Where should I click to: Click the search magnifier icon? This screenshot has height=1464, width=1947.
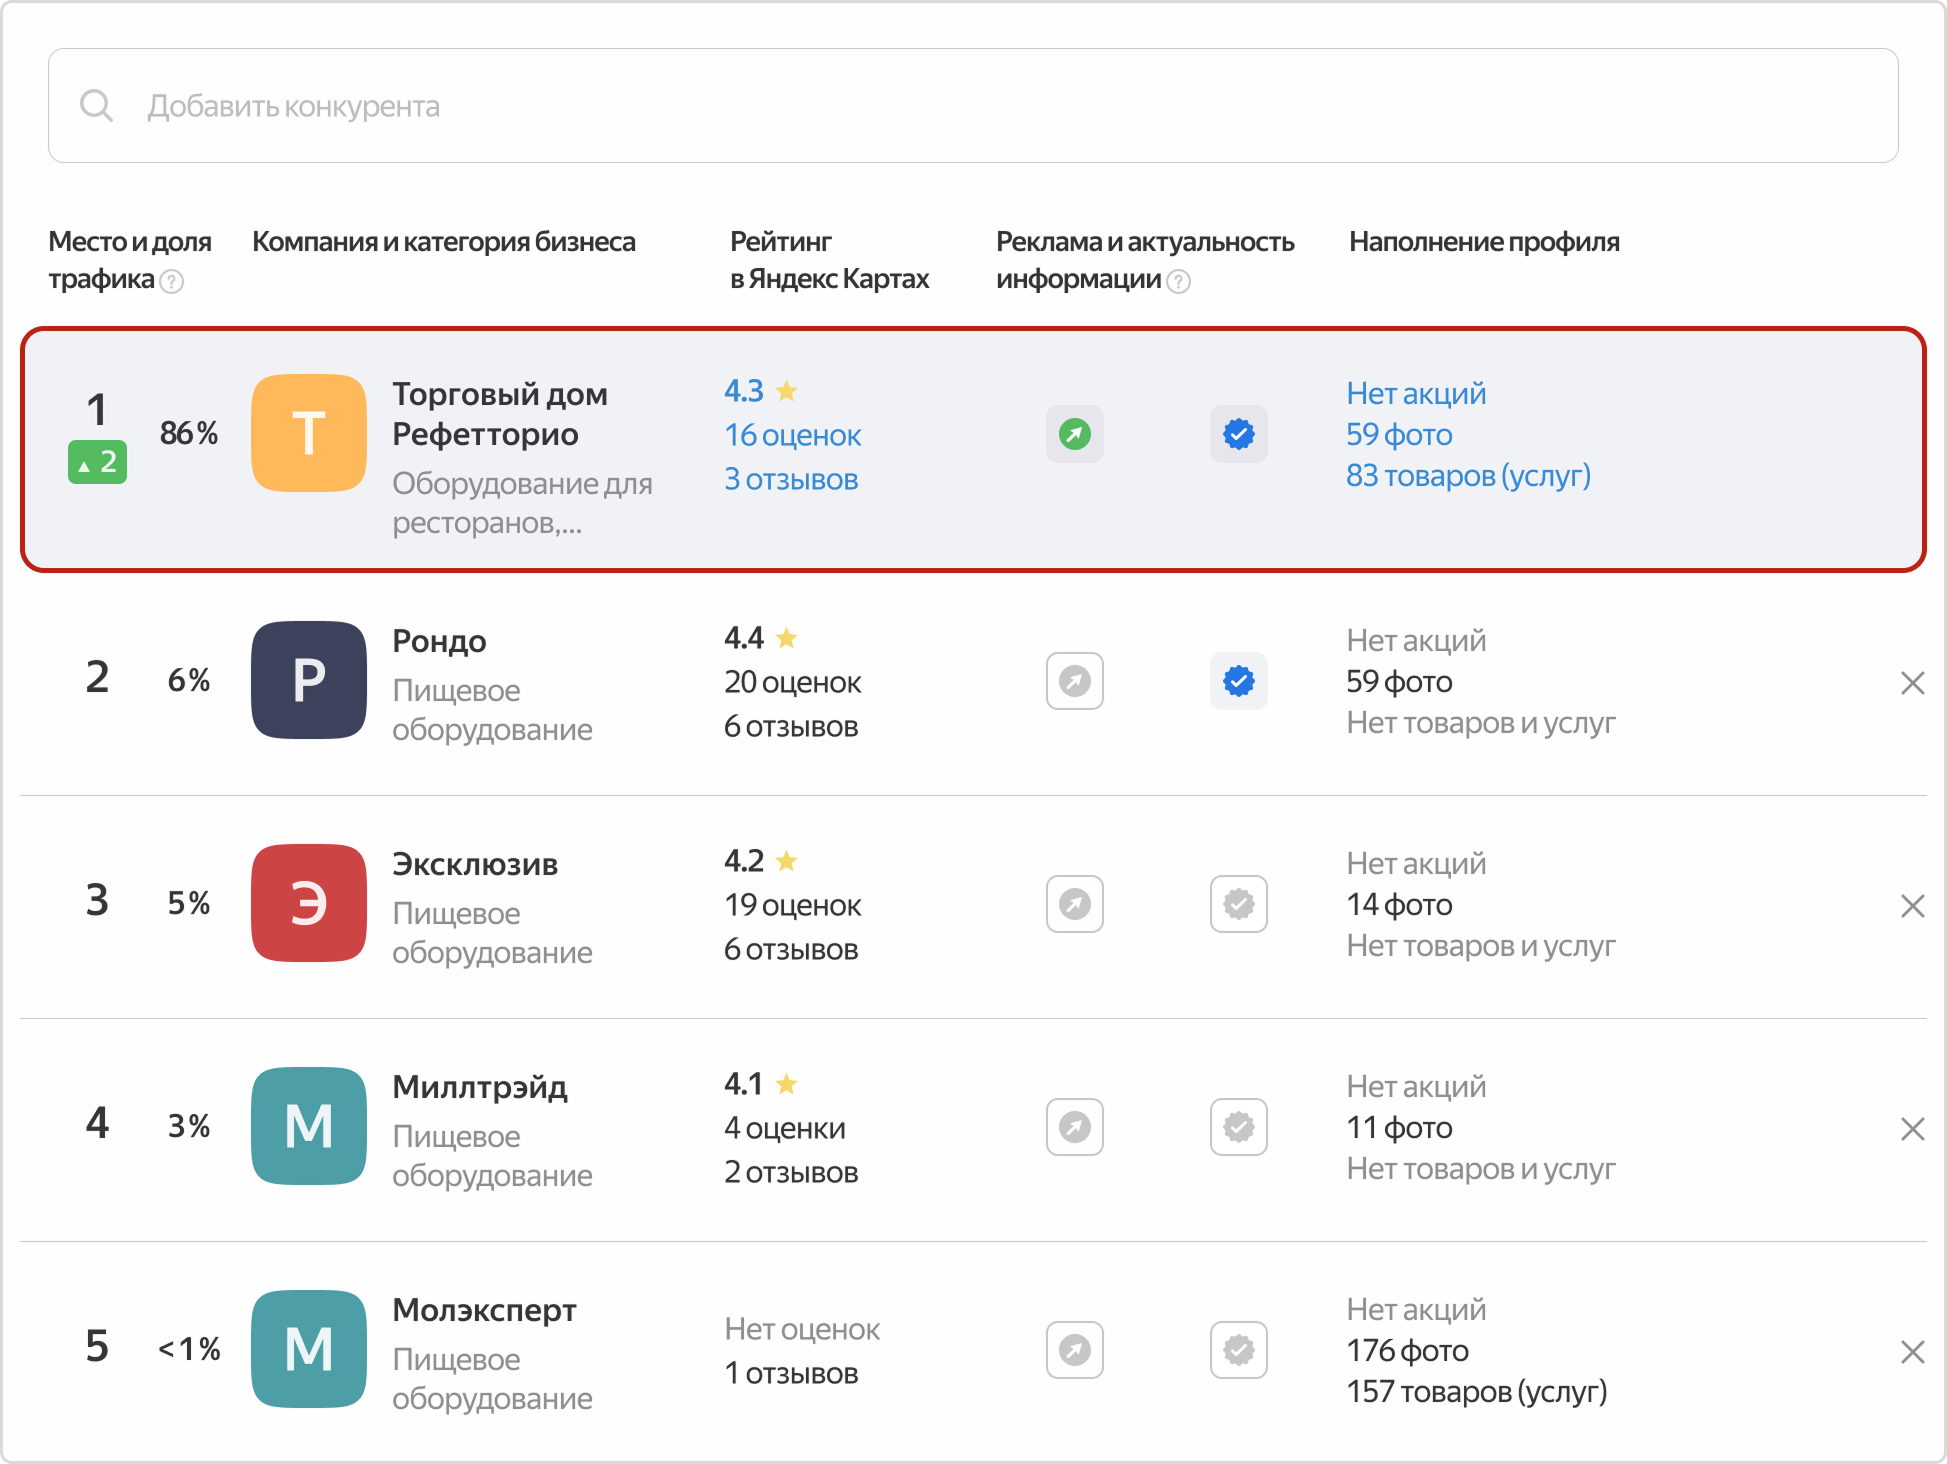97,105
